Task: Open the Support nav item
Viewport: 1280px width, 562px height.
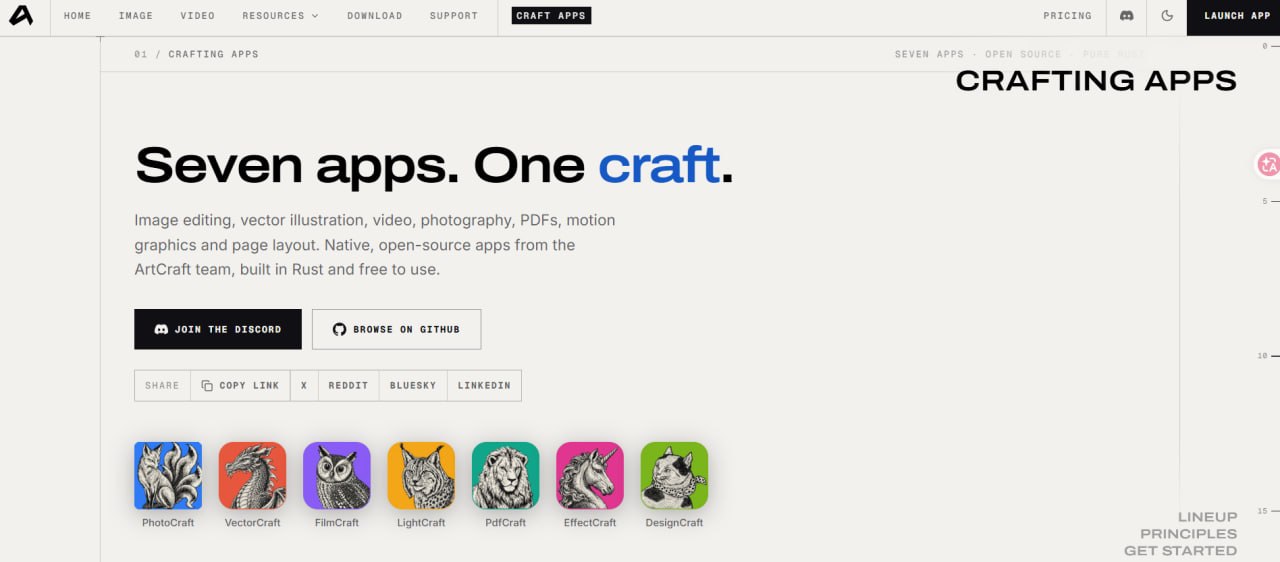Action: tap(454, 16)
